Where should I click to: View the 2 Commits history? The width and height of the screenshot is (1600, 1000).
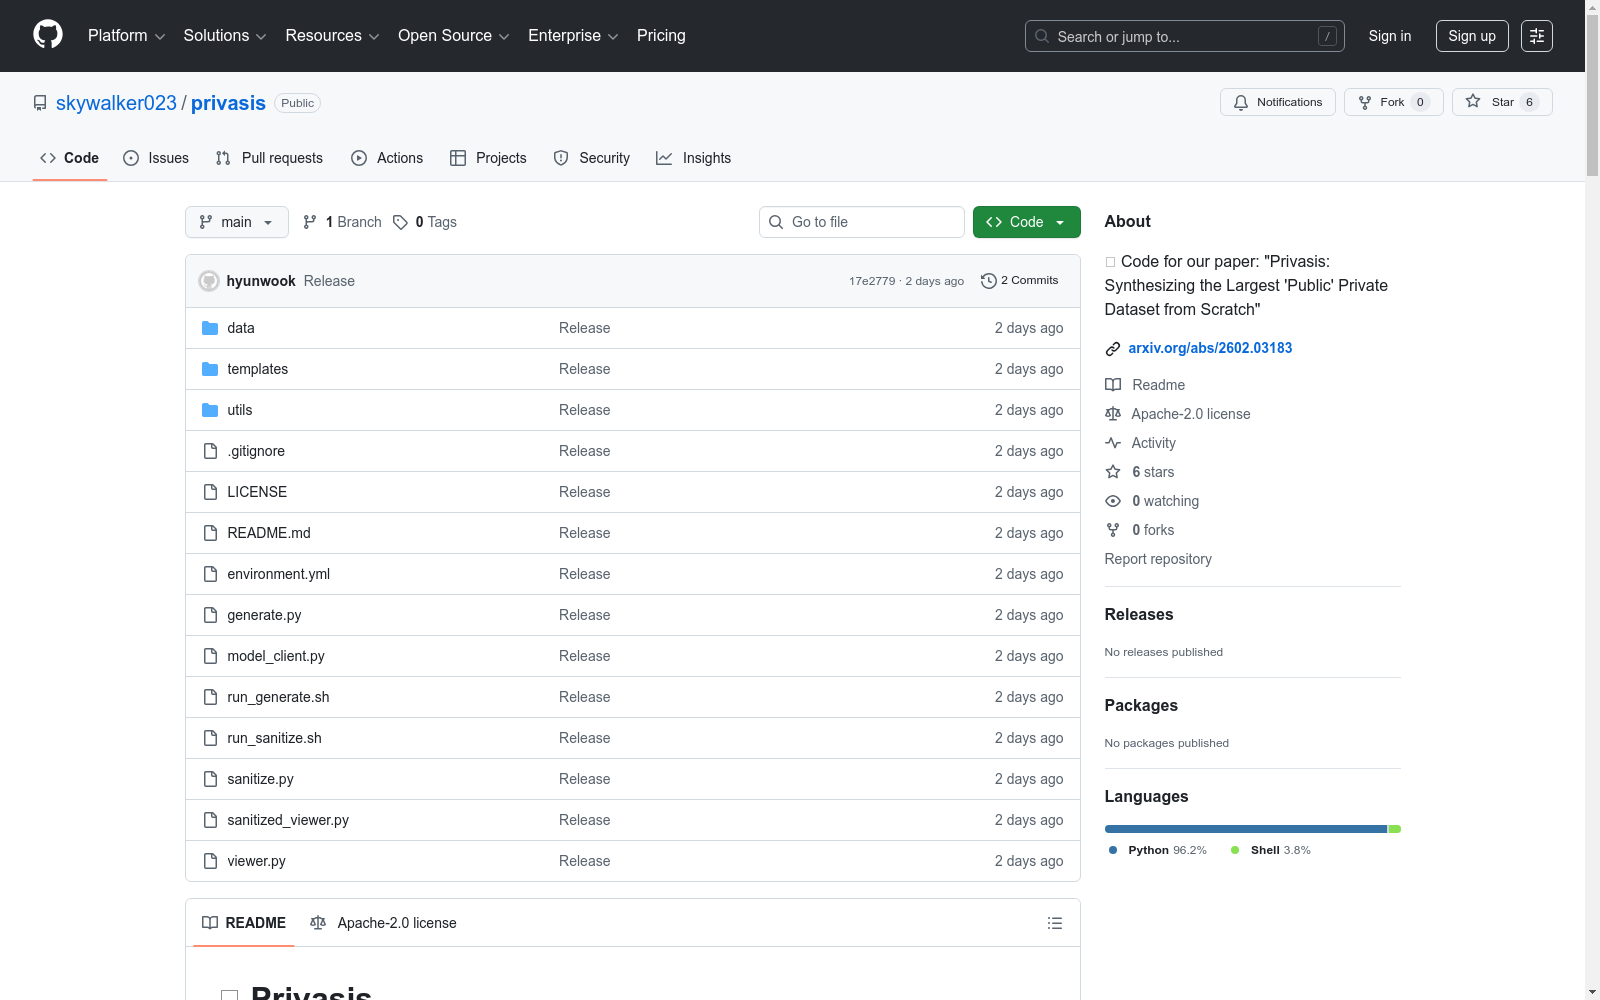(x=1020, y=281)
